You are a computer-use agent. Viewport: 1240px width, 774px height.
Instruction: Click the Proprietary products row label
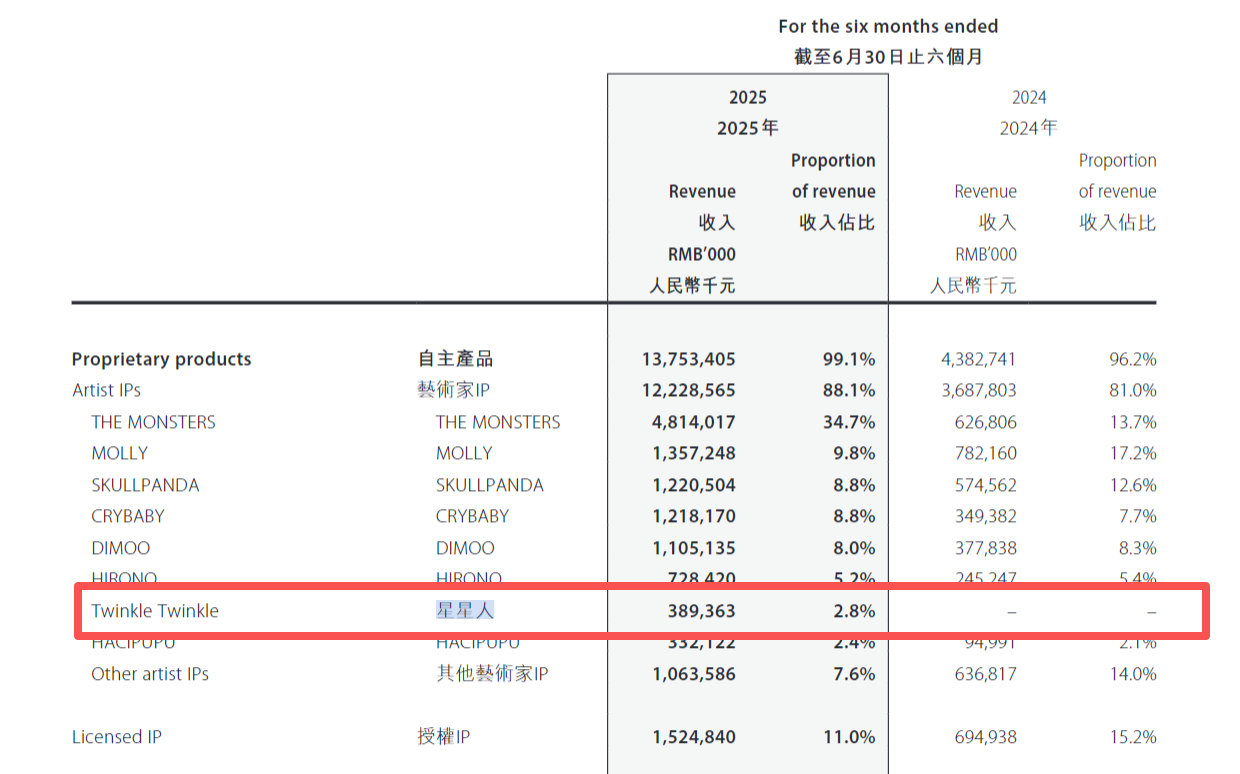(161, 359)
